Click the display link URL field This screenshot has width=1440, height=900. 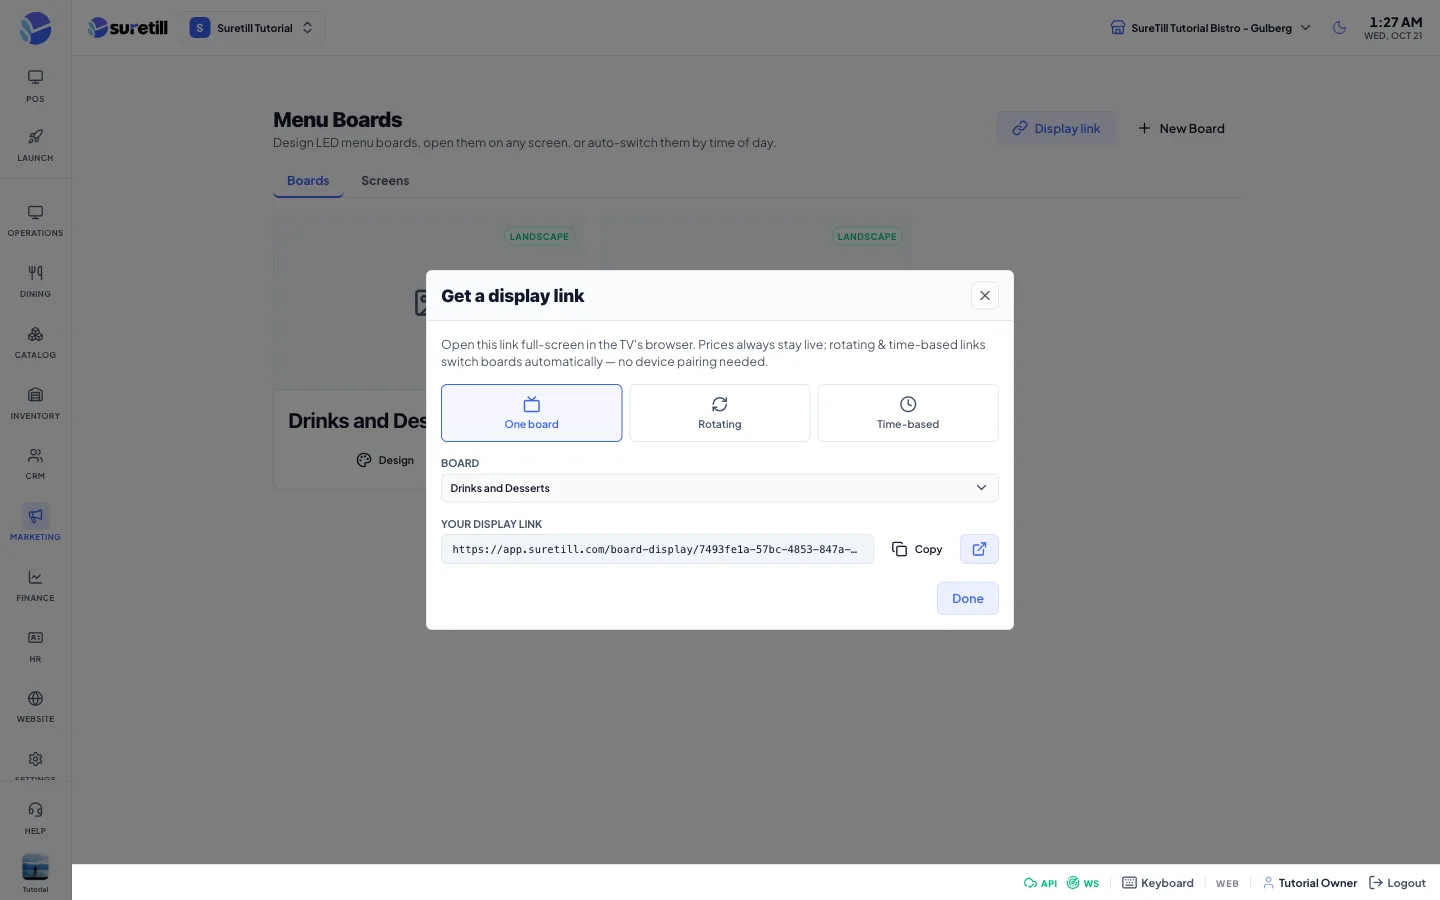[657, 549]
